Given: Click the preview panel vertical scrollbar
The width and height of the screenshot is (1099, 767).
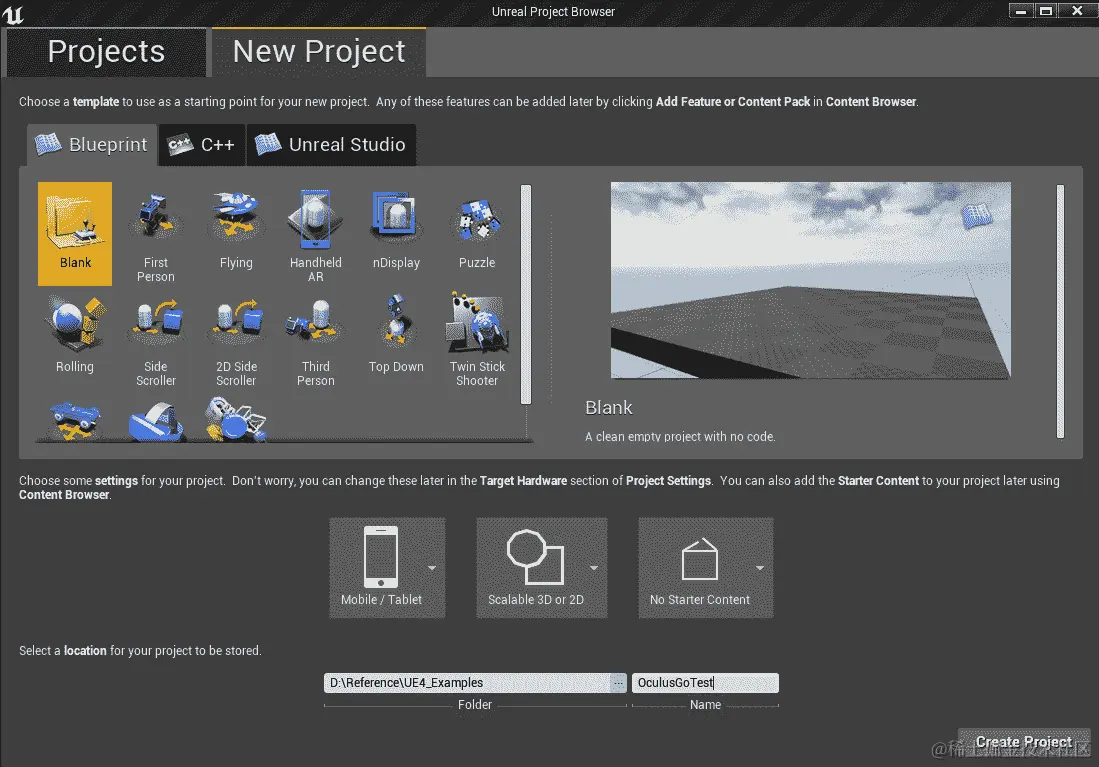Looking at the screenshot, I should point(1060,311).
